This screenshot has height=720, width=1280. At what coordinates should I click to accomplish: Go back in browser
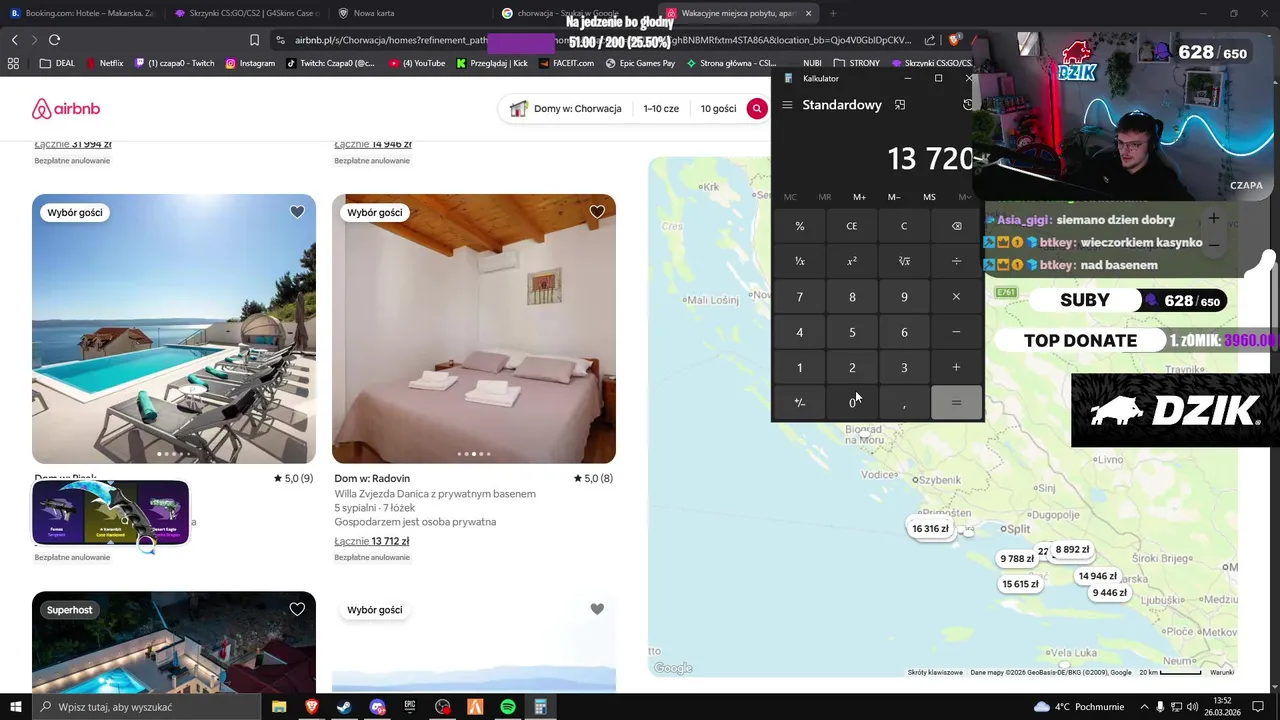pyautogui.click(x=14, y=40)
